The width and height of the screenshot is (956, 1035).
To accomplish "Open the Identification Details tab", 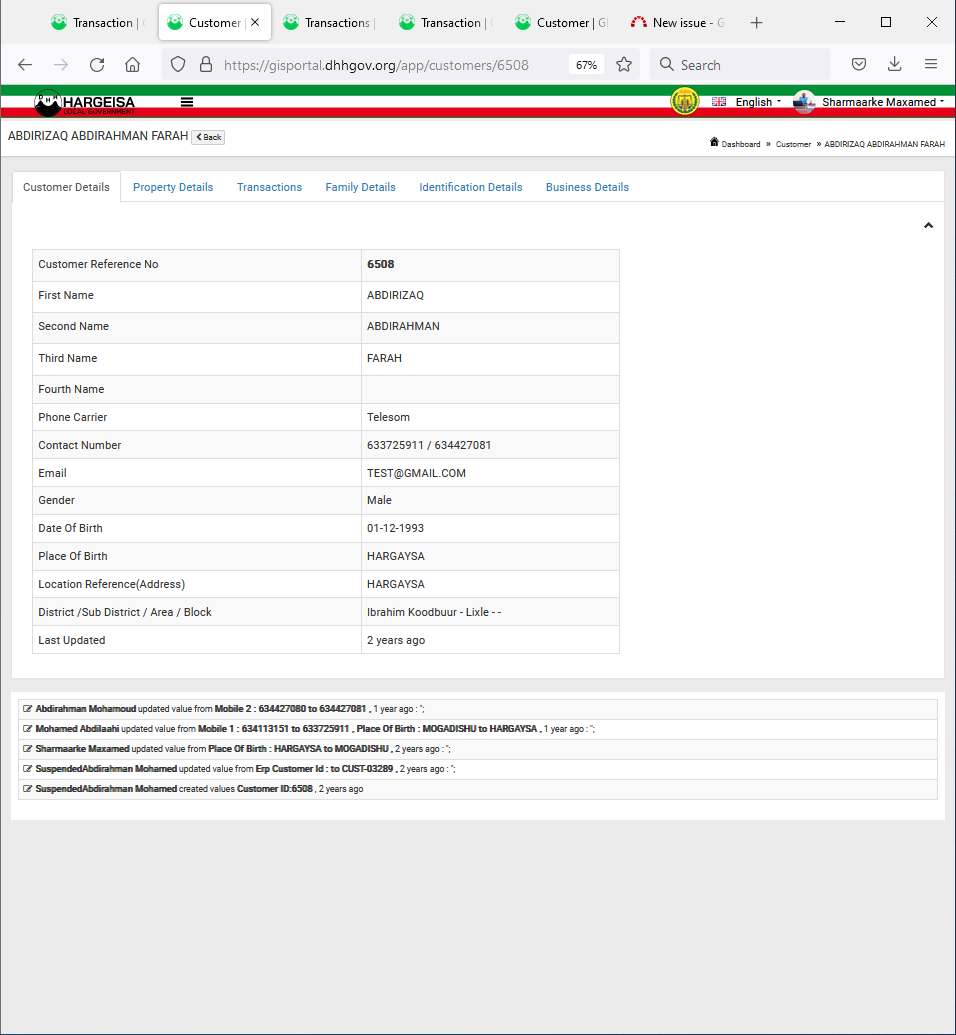I will 471,187.
